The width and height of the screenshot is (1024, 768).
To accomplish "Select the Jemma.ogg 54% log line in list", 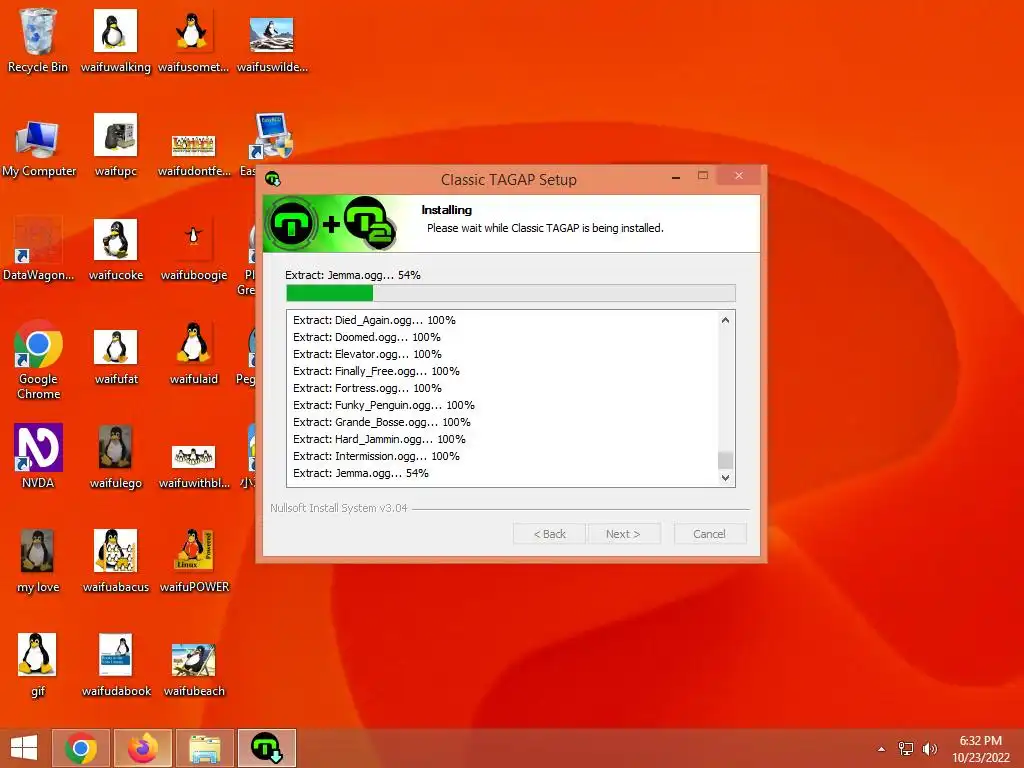I will (x=360, y=473).
